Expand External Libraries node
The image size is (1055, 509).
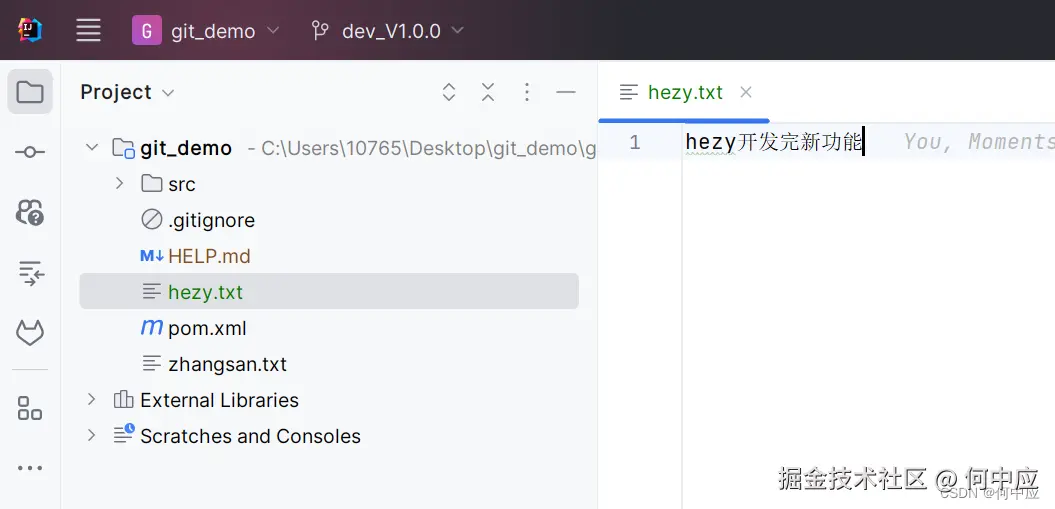tap(92, 400)
